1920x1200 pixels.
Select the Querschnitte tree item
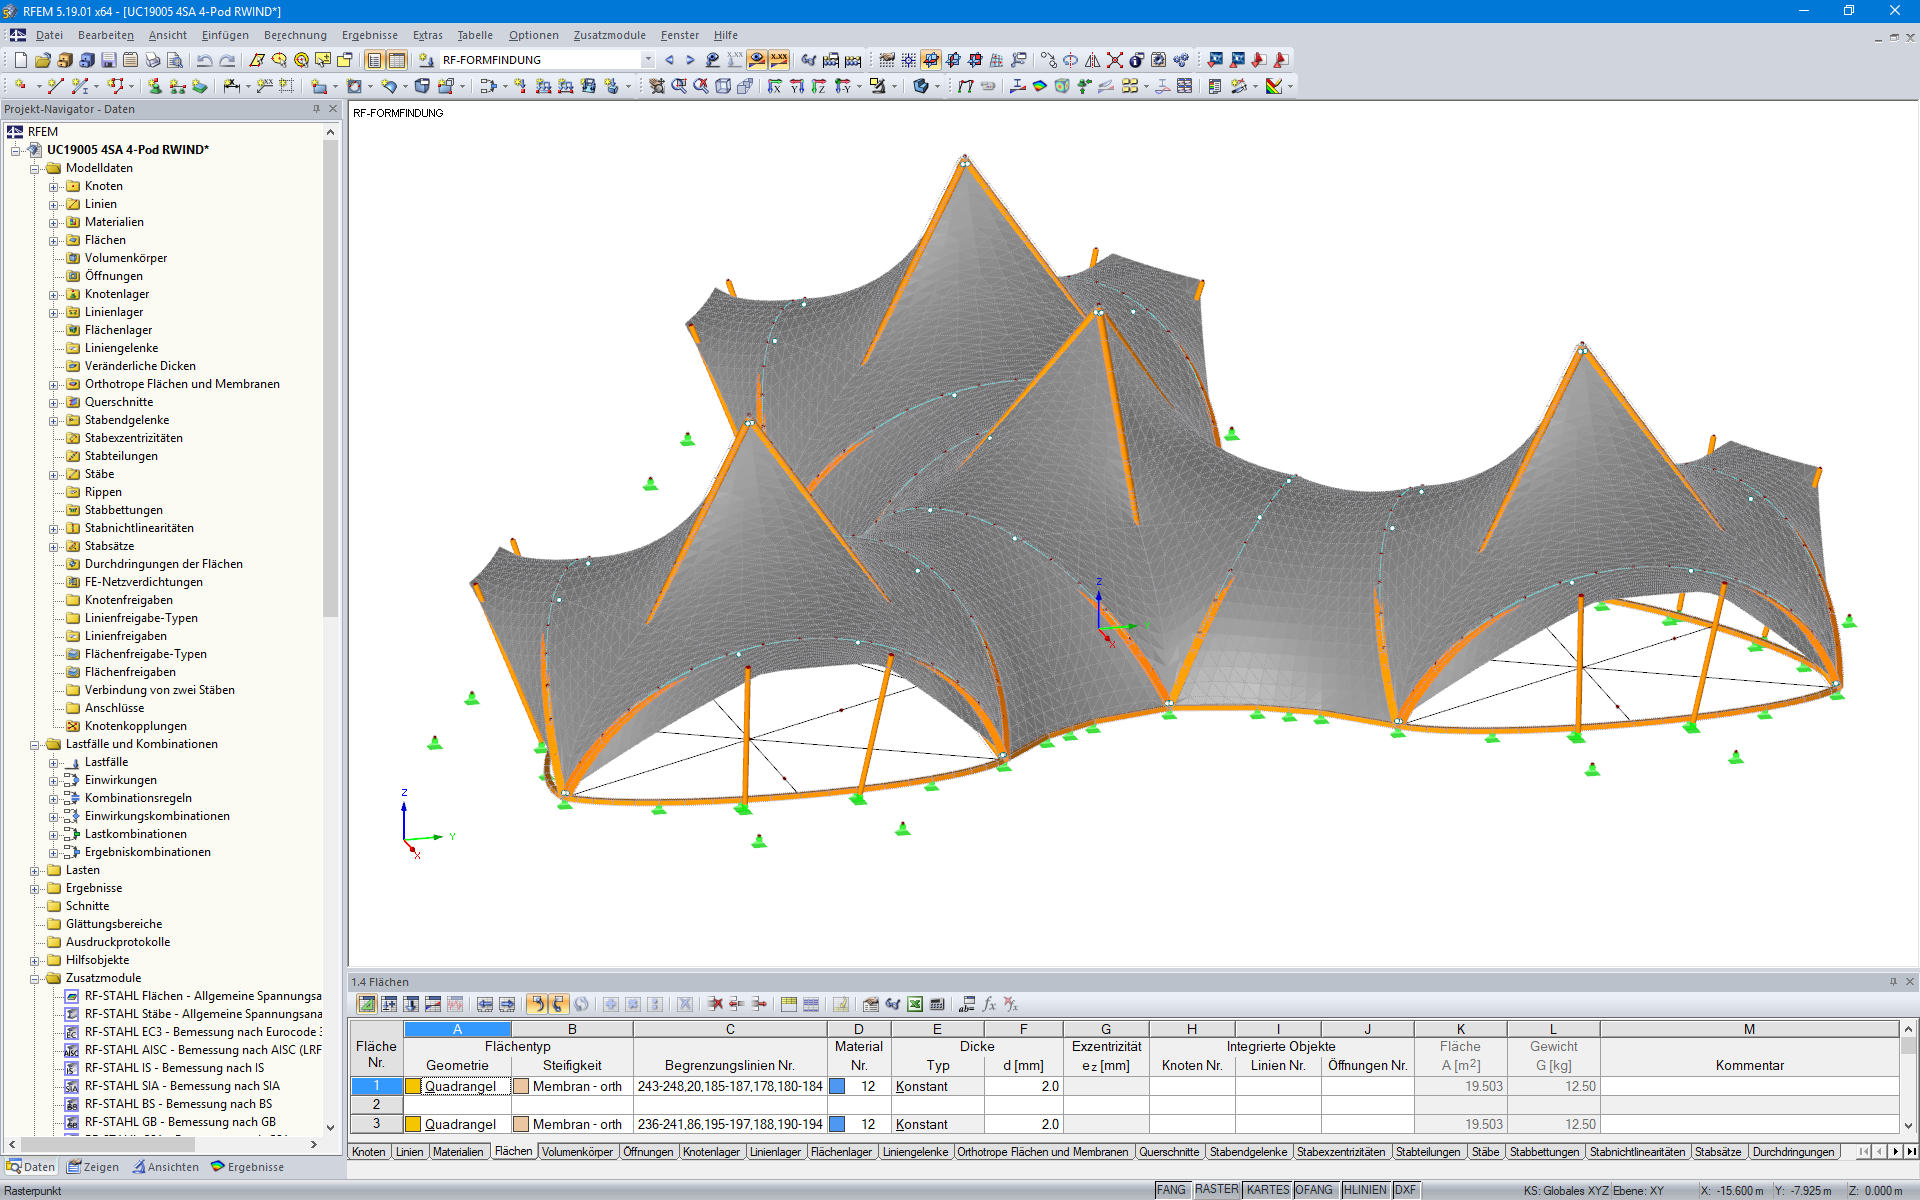pyautogui.click(x=119, y=402)
